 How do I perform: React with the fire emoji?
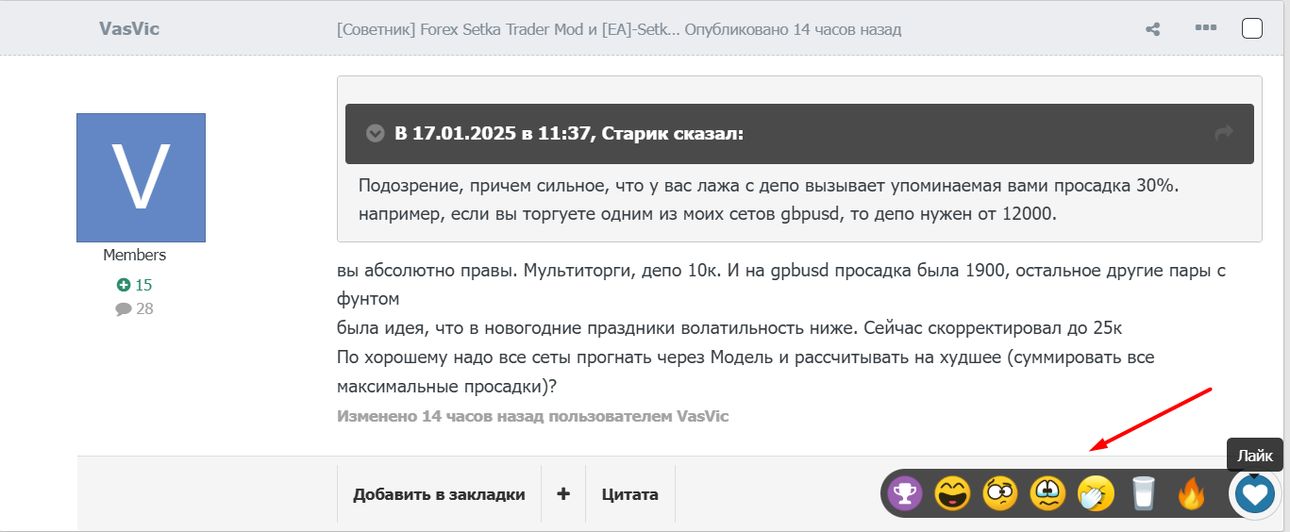[x=1191, y=492]
